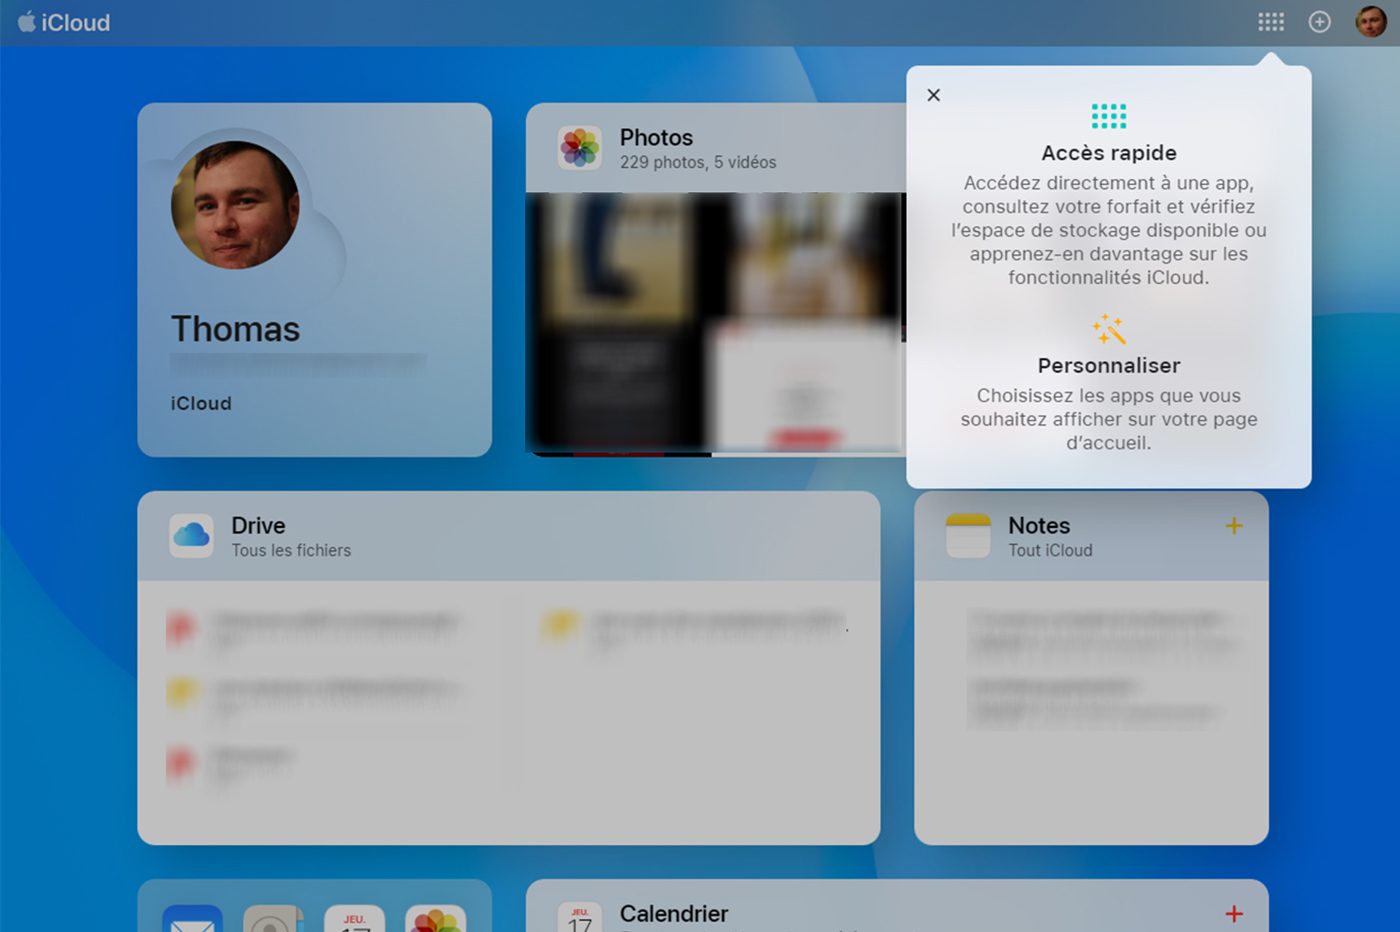Open the app launcher grid icon
1400x932 pixels.
pyautogui.click(x=1270, y=22)
